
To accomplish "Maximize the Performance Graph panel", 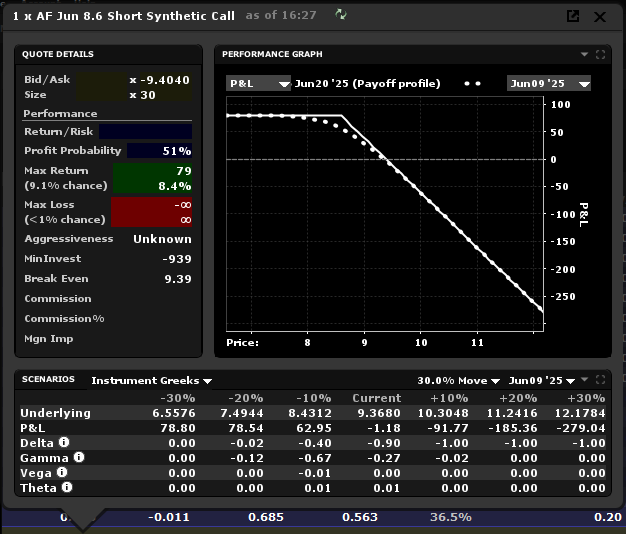I will click(x=600, y=54).
